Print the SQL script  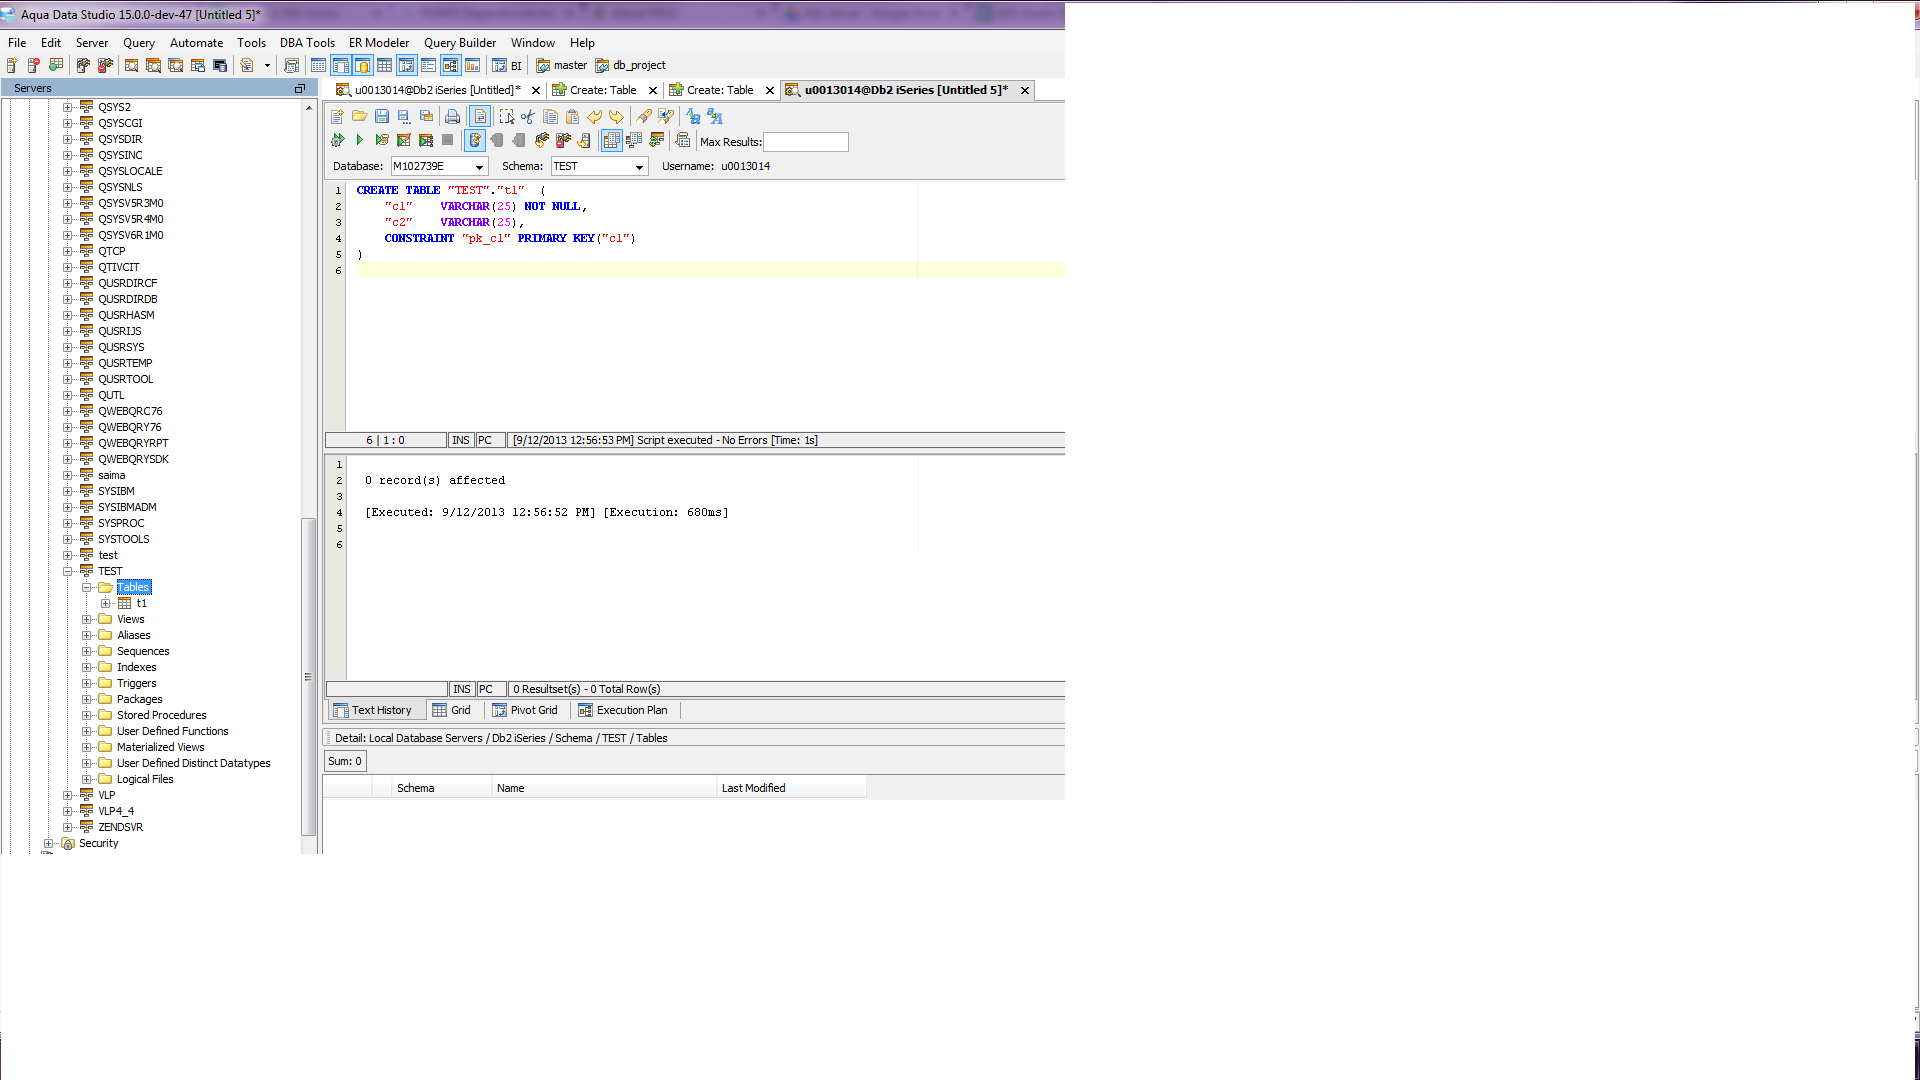pos(452,117)
